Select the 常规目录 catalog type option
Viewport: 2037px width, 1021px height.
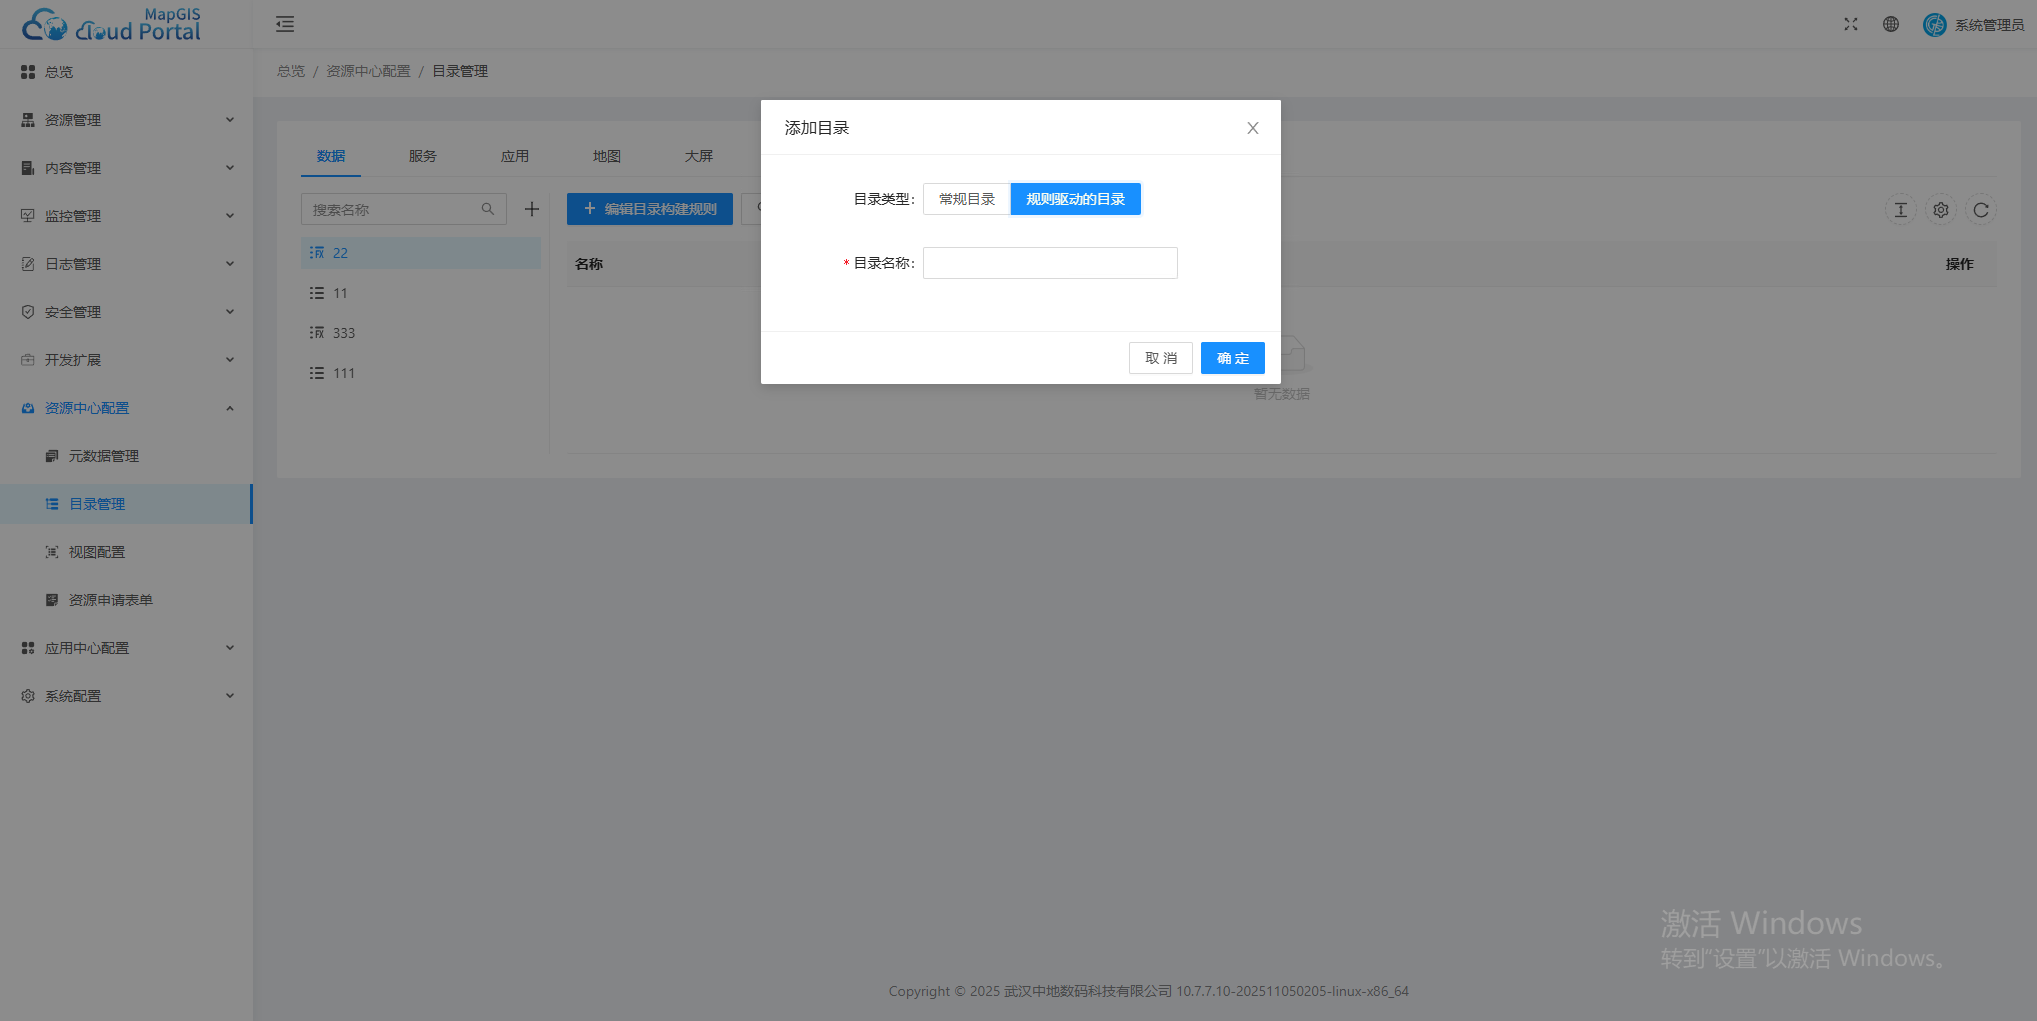click(965, 198)
